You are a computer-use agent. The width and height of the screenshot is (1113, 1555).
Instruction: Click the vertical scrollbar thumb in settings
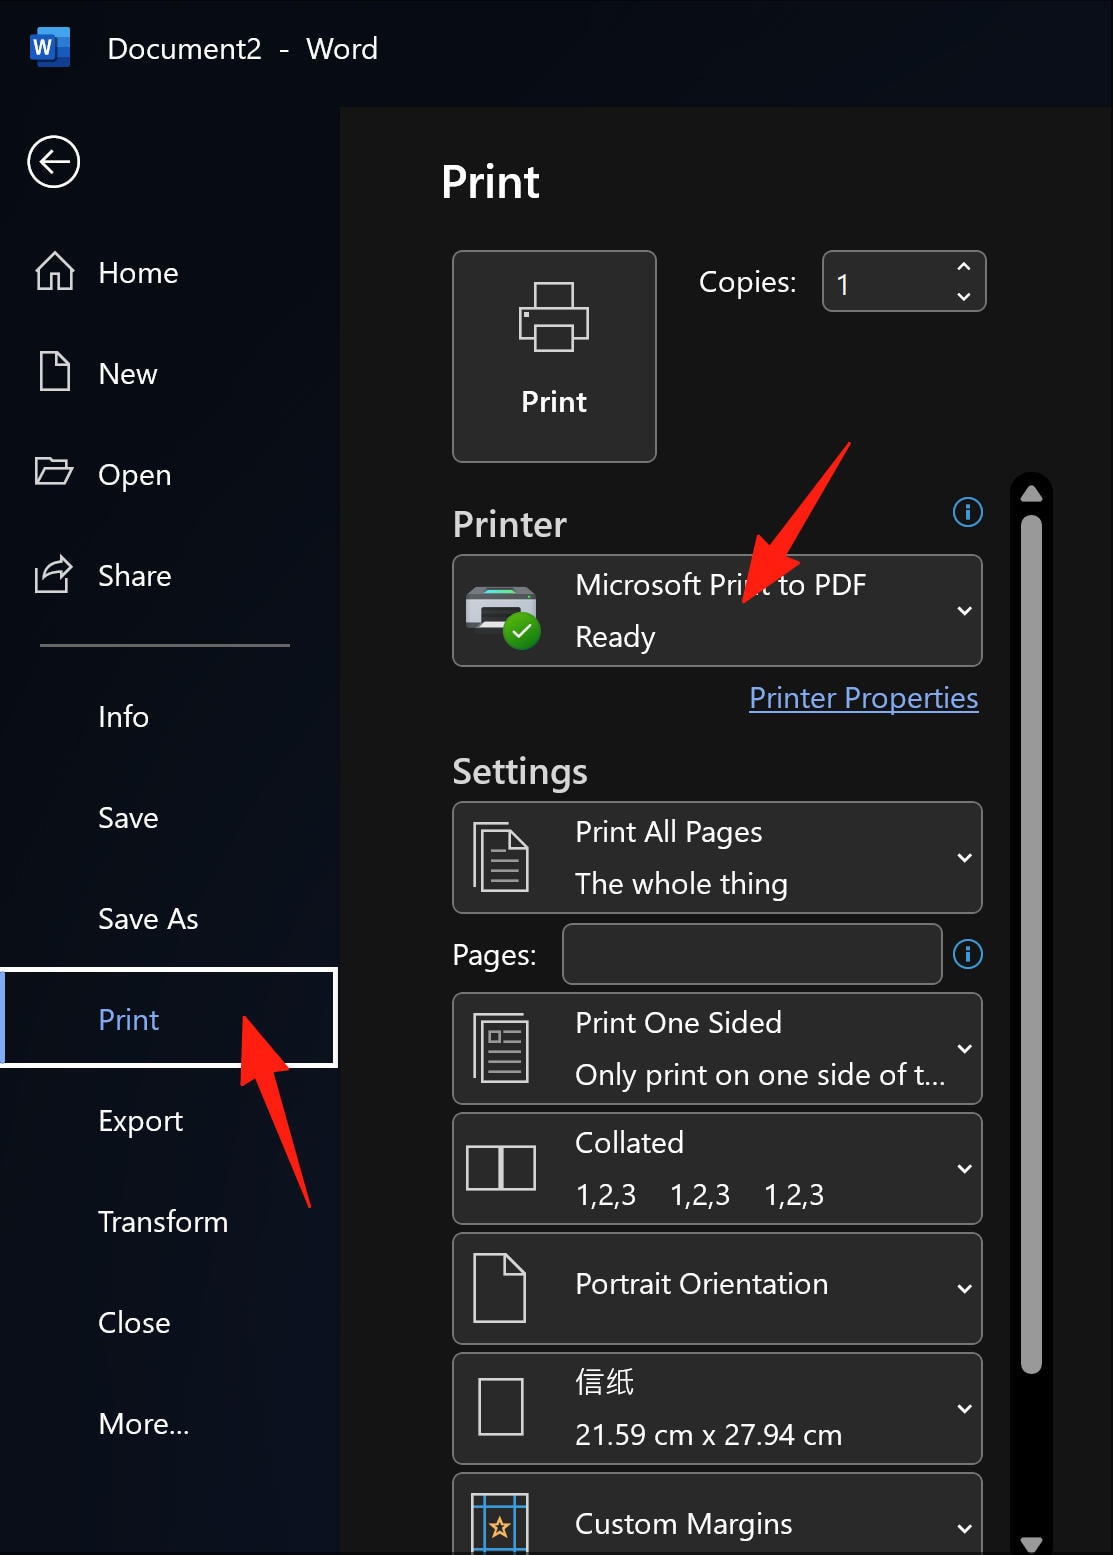(x=1032, y=944)
